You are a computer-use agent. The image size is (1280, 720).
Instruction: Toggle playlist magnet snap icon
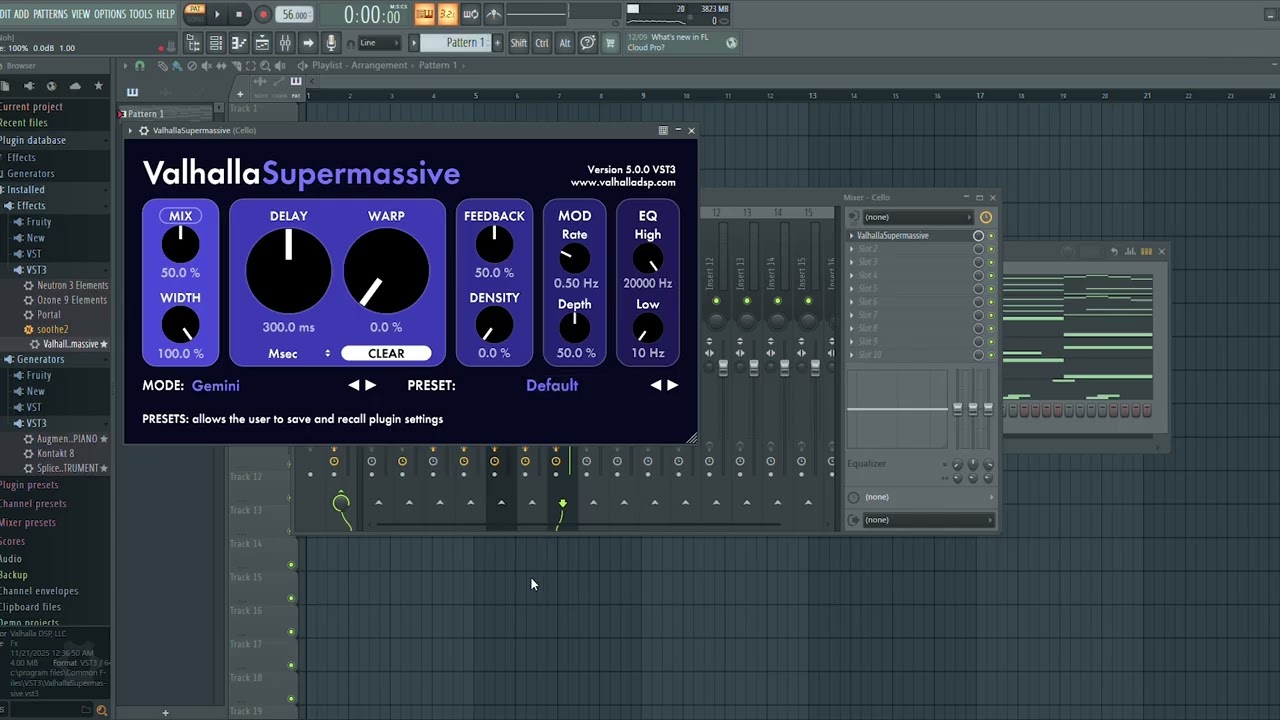point(140,66)
